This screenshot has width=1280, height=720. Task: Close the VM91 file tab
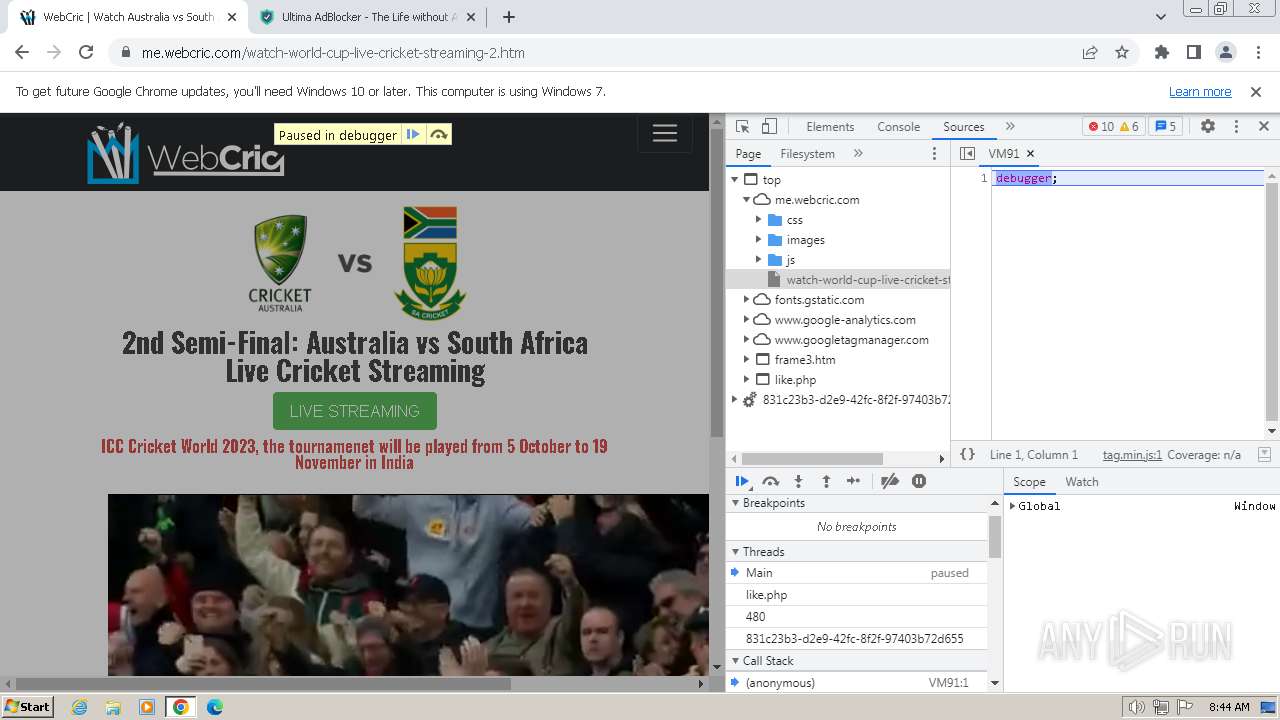pyautogui.click(x=1030, y=154)
